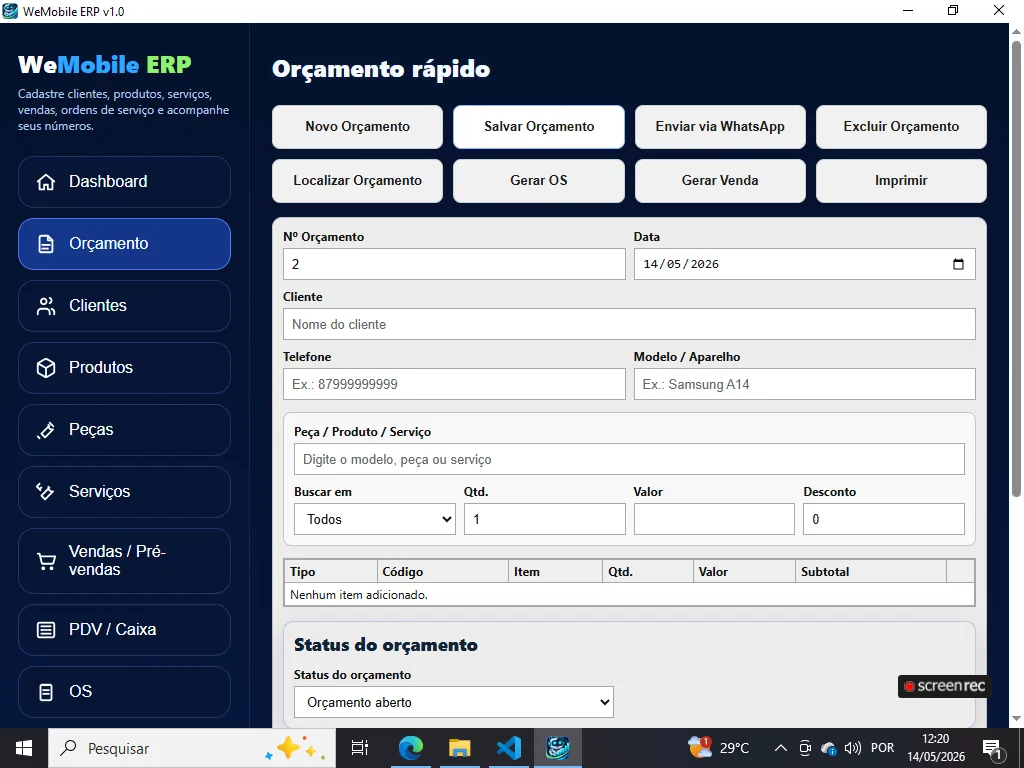Click Localizar Orçamento button
Screen dimensions: 1024x768
pyautogui.click(x=357, y=181)
